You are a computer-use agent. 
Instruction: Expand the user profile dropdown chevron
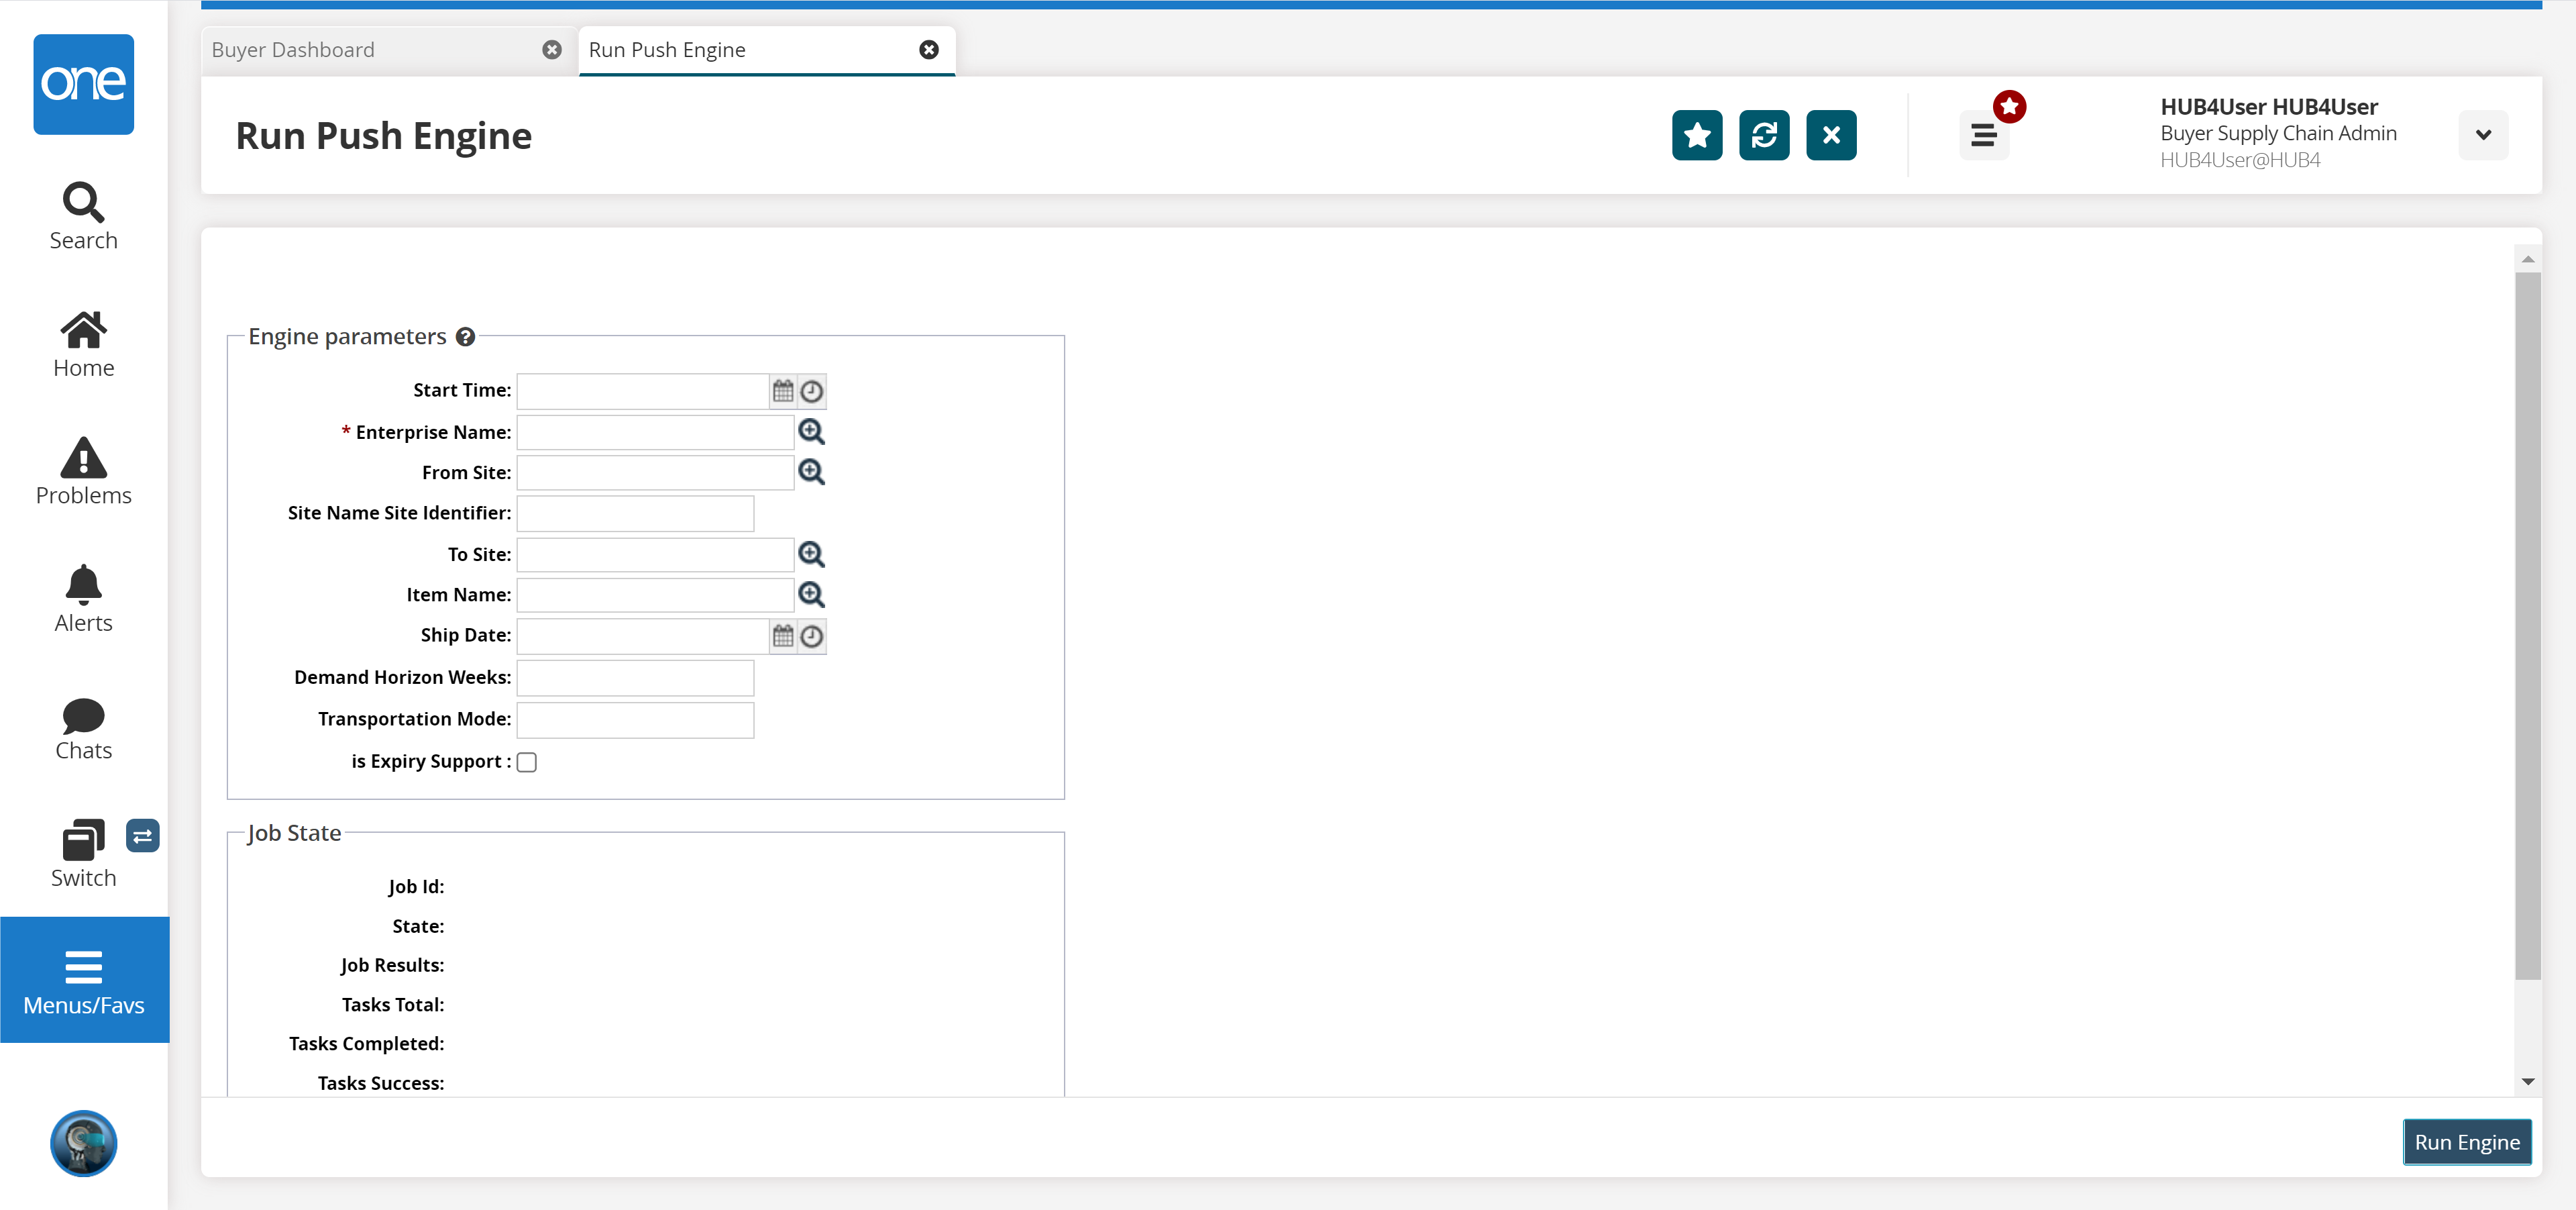point(2483,135)
